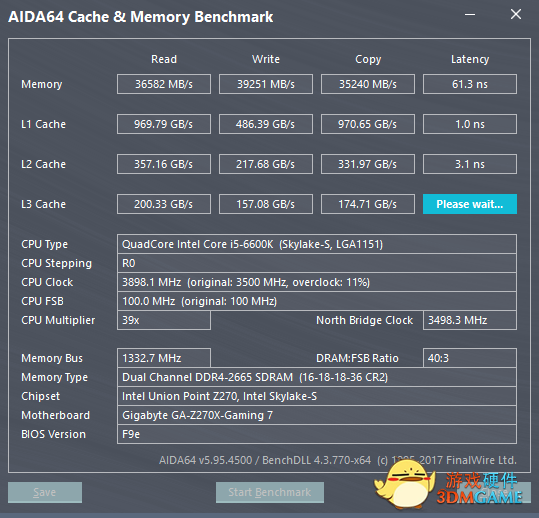Click L2 Cache Copy value 331.97 GB/s
The width and height of the screenshot is (539, 518).
tap(368, 164)
